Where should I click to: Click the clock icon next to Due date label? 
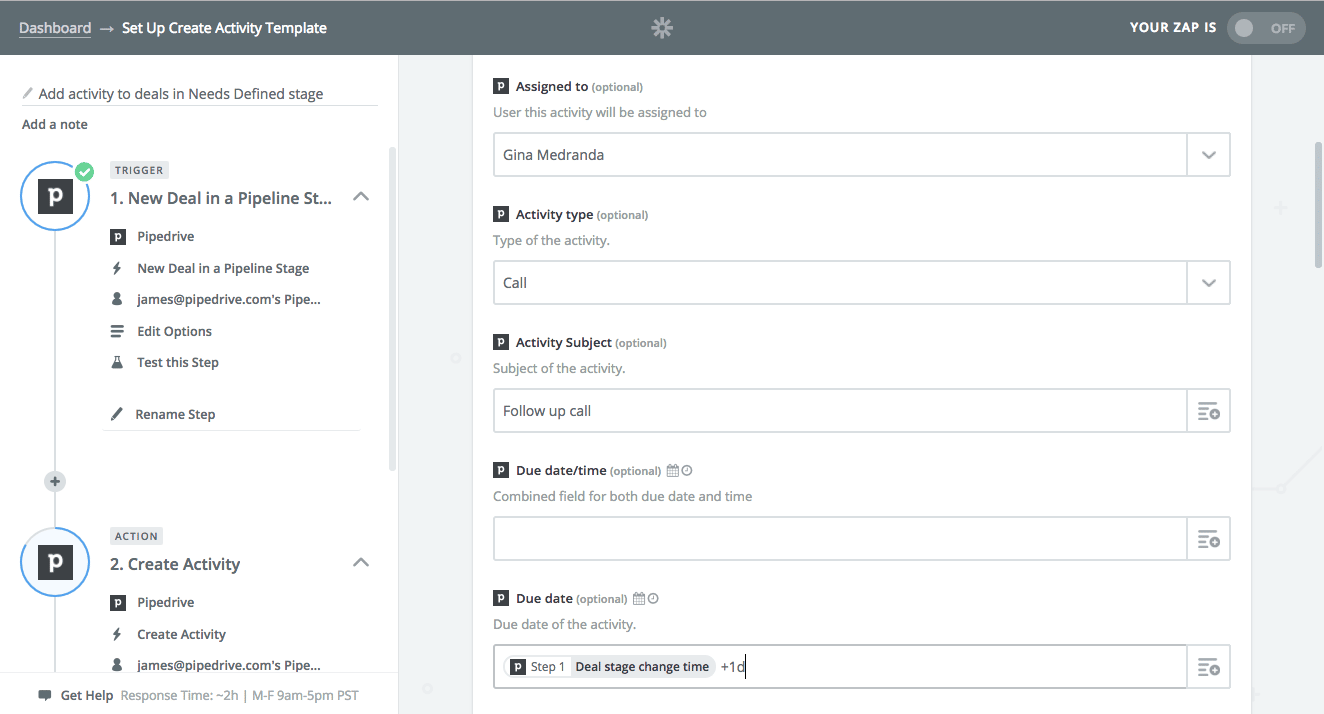coord(653,599)
